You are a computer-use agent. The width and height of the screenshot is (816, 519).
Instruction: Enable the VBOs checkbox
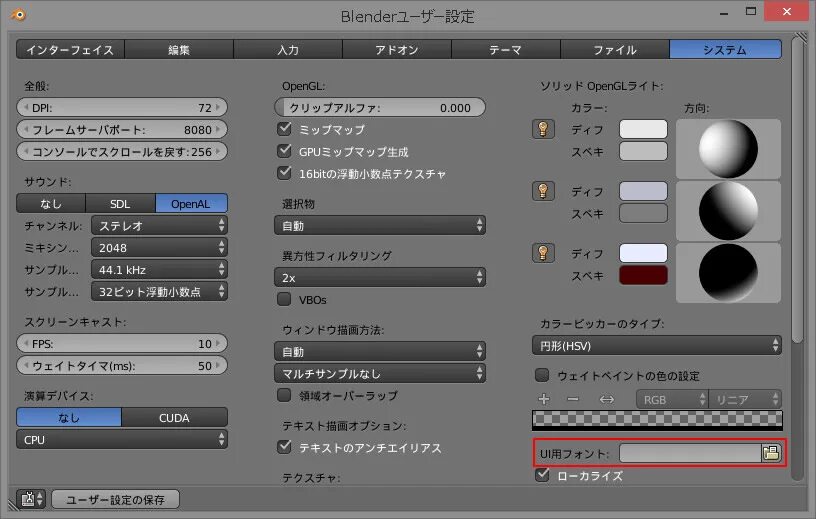(284, 299)
